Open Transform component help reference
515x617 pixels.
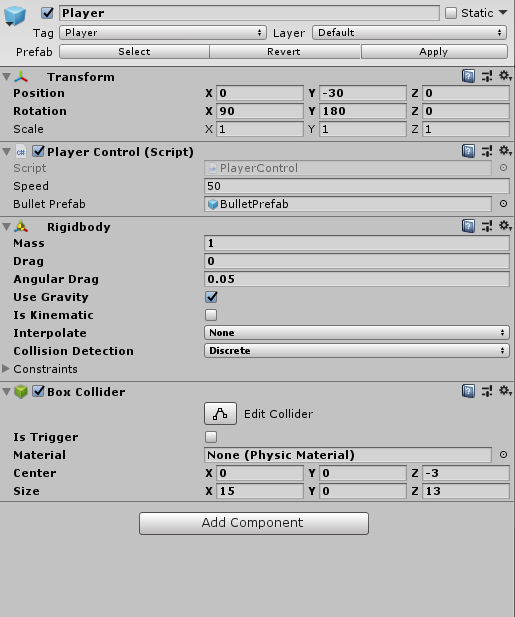(x=468, y=76)
